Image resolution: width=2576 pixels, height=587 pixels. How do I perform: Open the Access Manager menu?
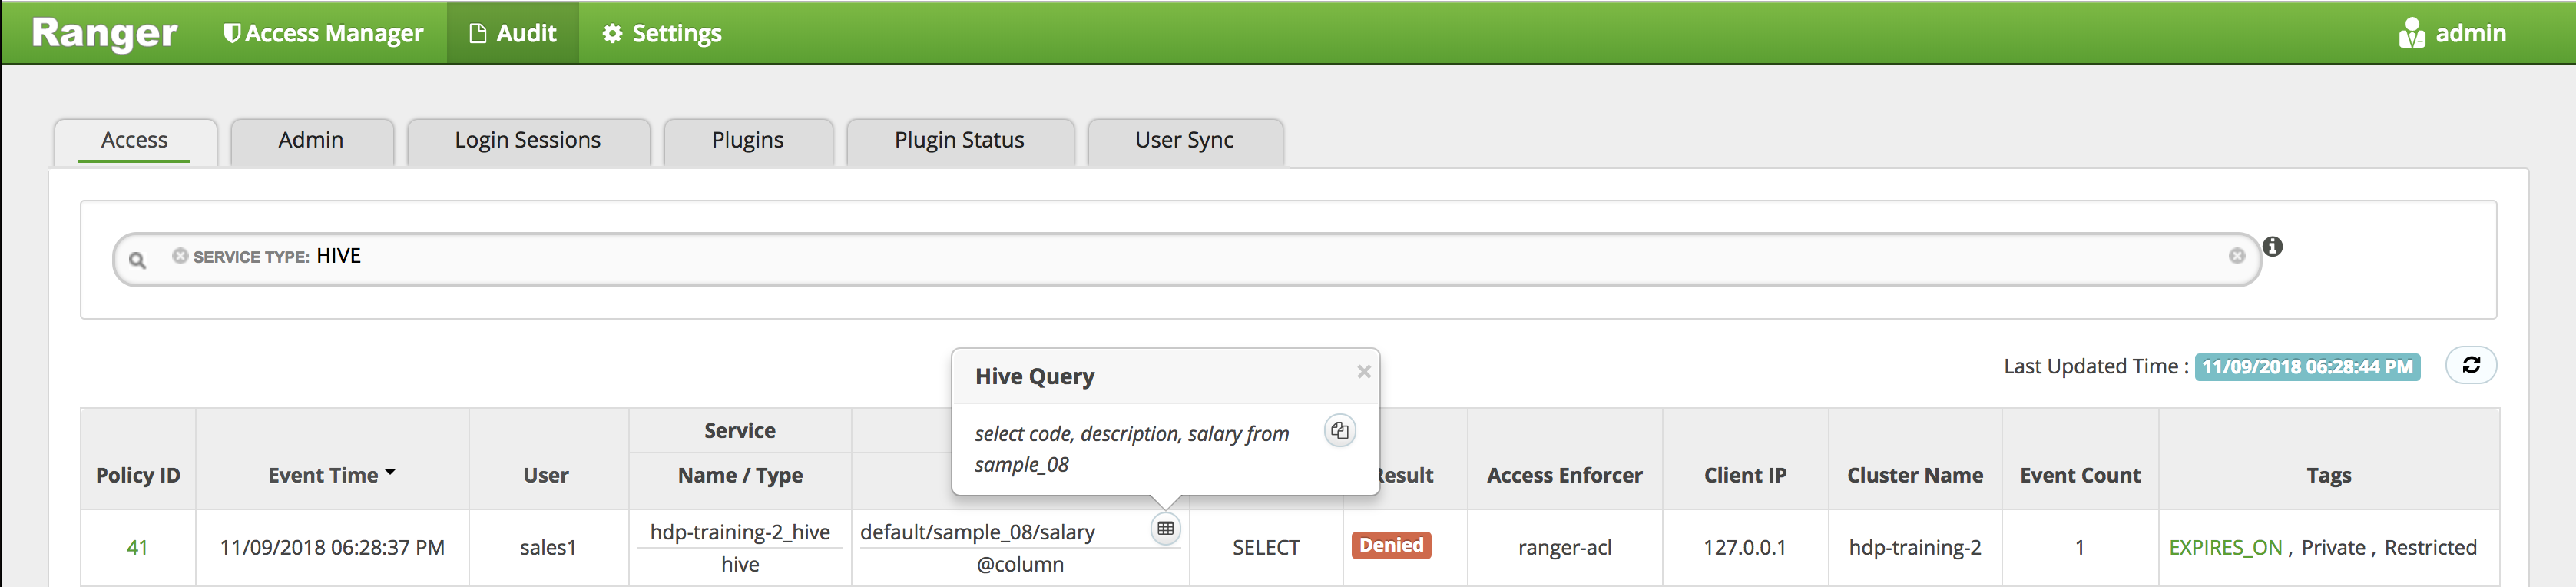click(323, 33)
